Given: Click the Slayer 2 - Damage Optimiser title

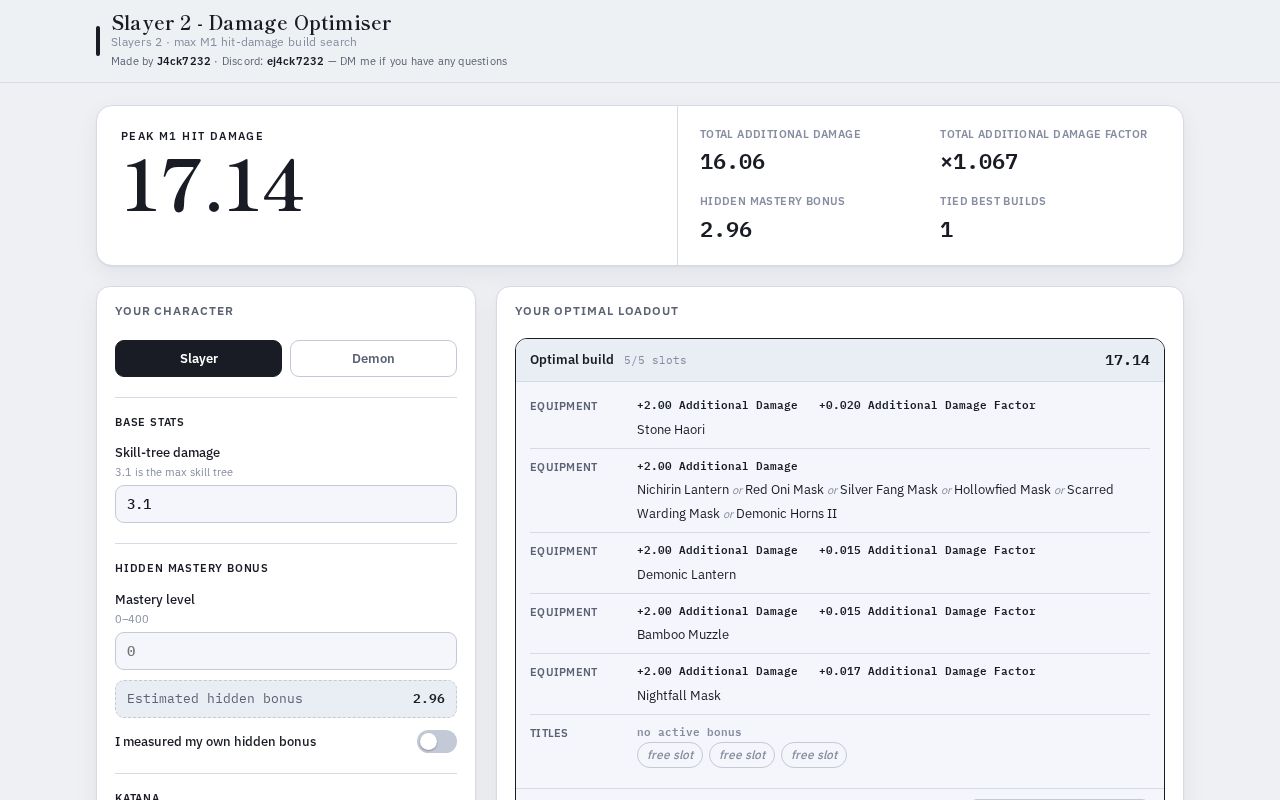Looking at the screenshot, I should 251,23.
